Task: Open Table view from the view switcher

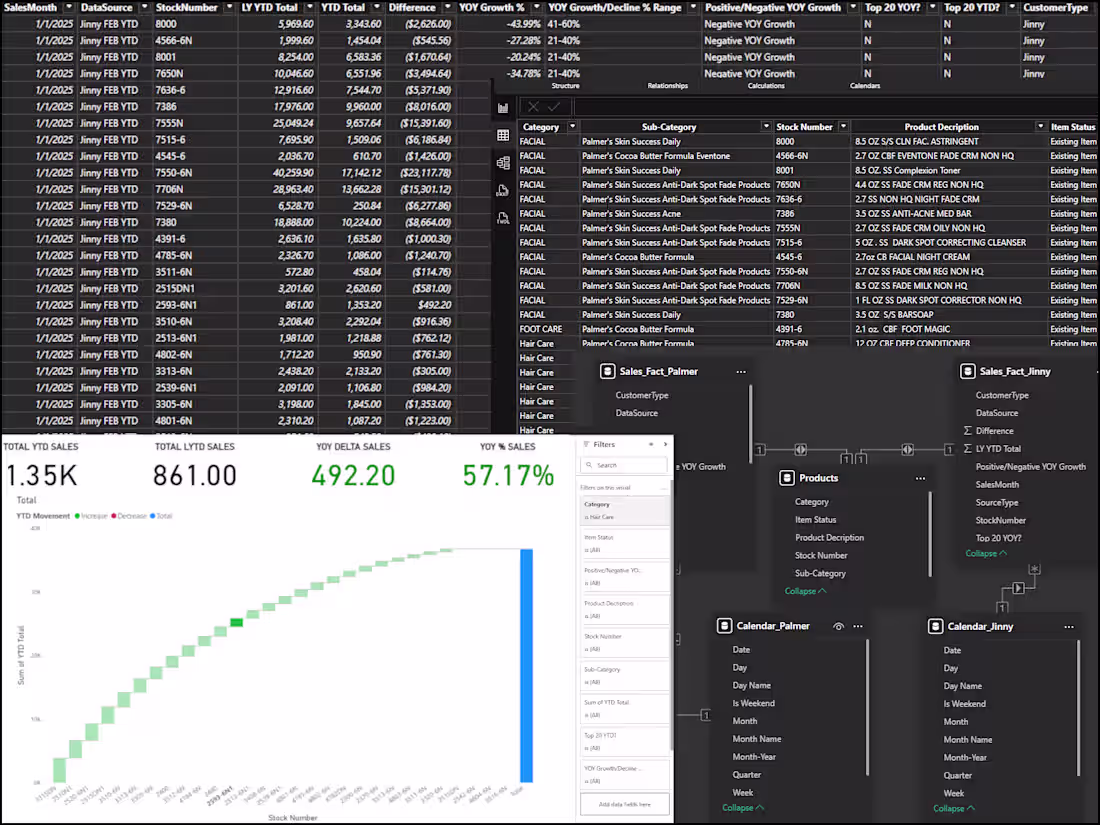Action: [x=503, y=135]
